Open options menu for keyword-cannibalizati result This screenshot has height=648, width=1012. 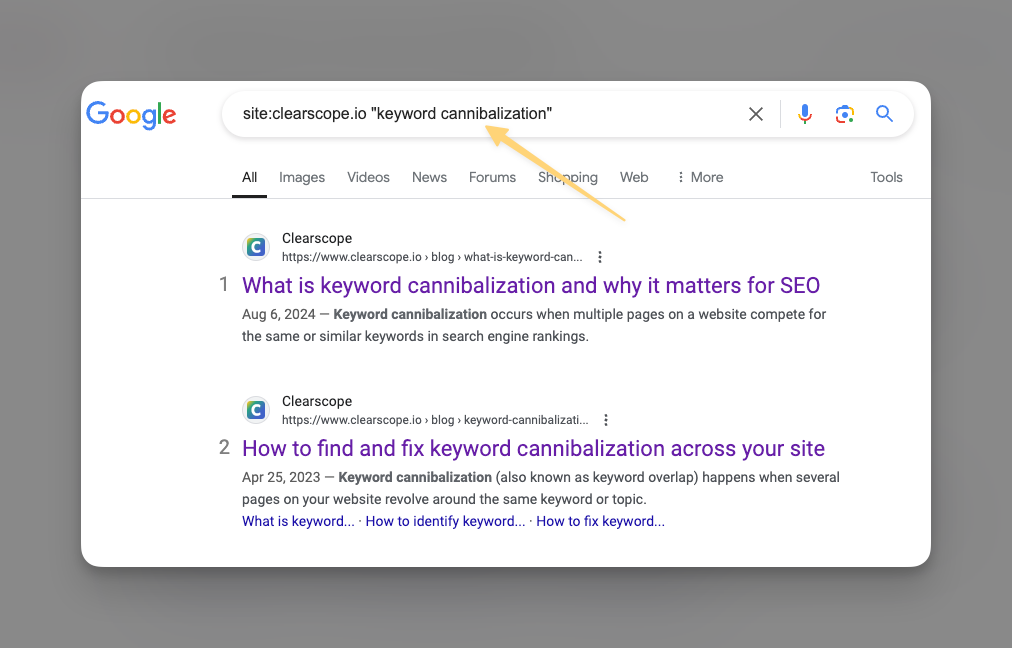(x=606, y=420)
